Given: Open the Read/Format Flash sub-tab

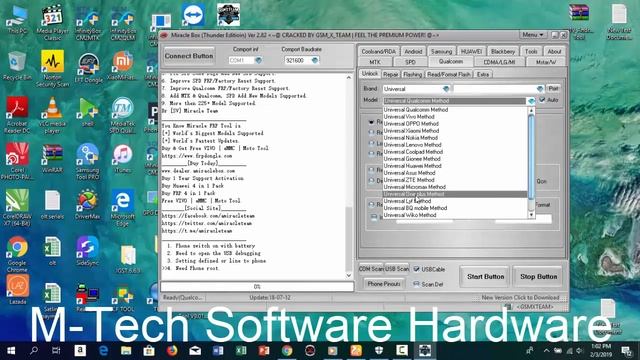Looking at the screenshot, I should coord(448,74).
